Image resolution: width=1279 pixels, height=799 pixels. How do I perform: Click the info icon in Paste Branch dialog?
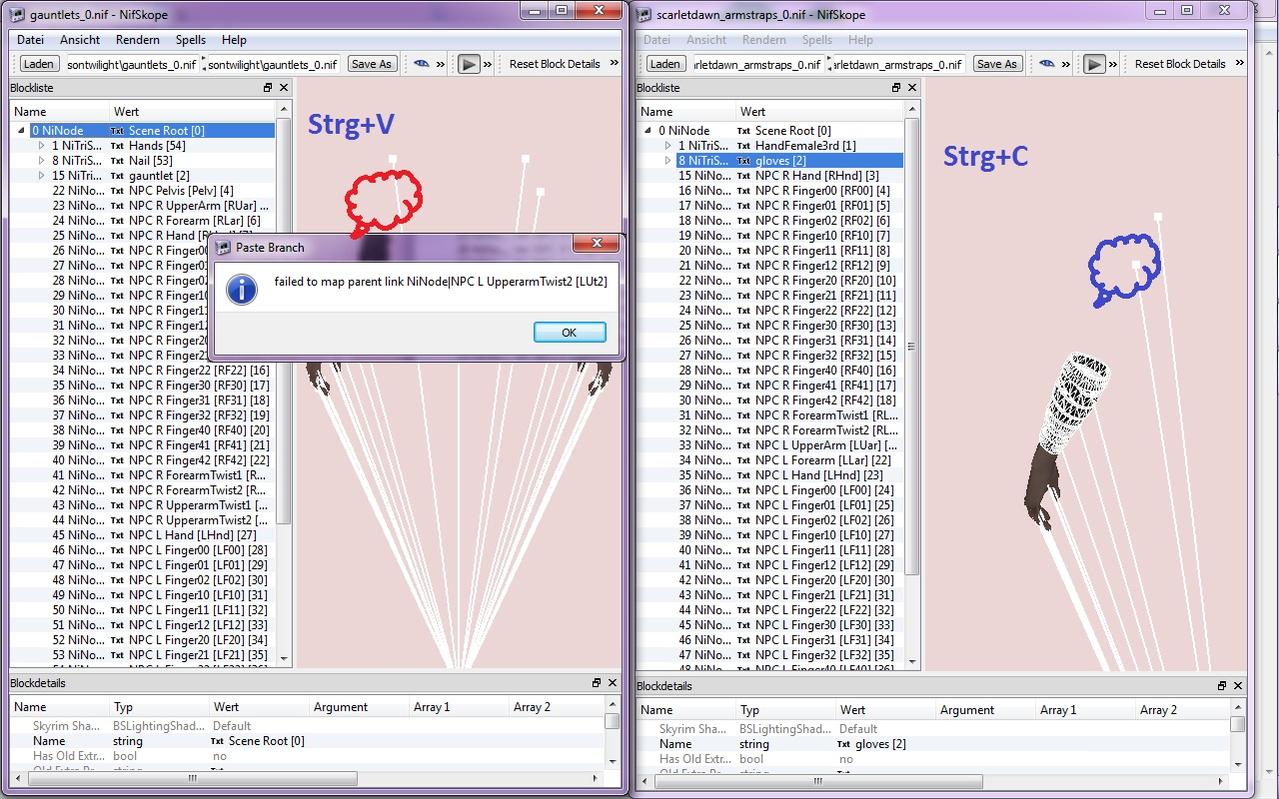coord(242,289)
